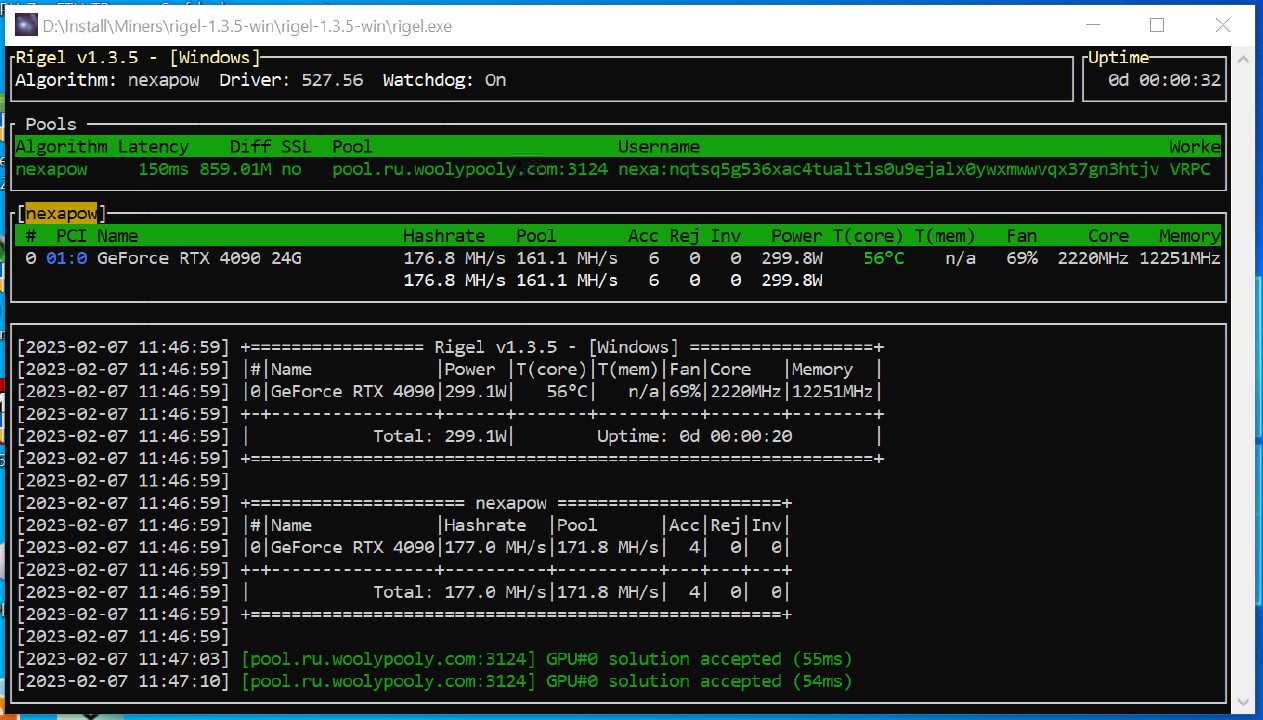The image size is (1263, 720).
Task: Click the 69% fan speed value
Action: (x=1021, y=258)
